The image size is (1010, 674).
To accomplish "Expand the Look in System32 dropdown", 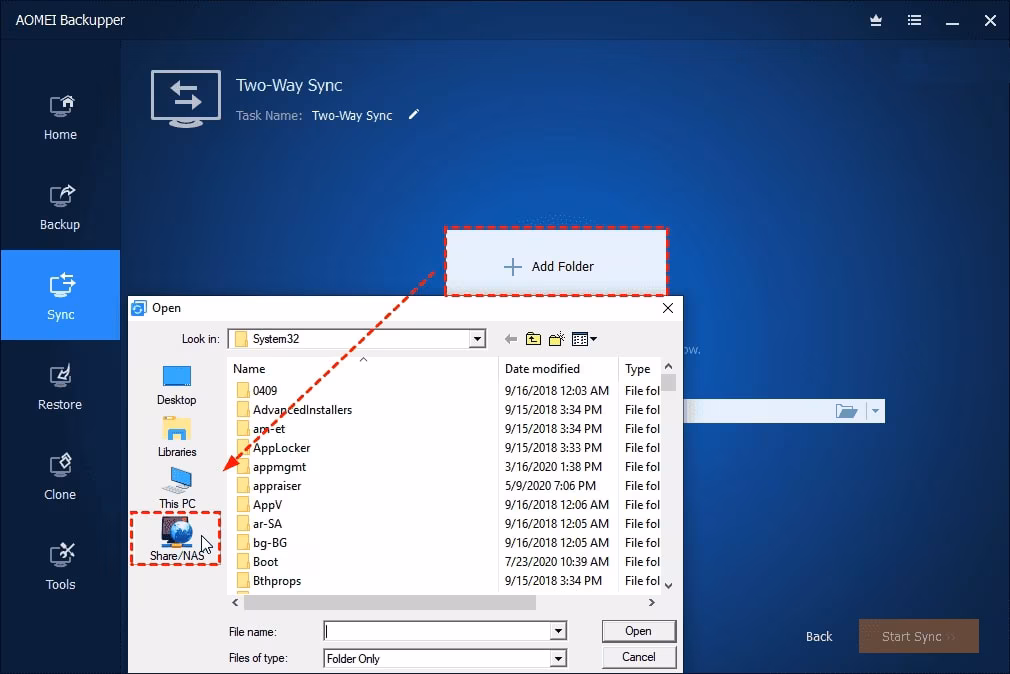I will (477, 339).
